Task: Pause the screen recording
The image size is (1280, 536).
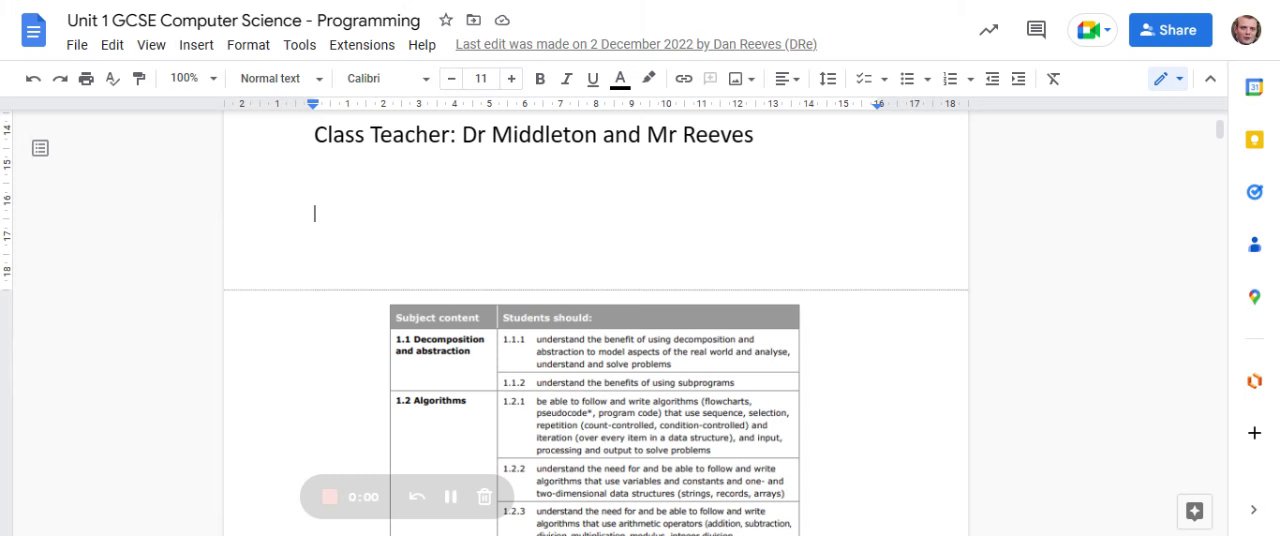Action: click(451, 497)
